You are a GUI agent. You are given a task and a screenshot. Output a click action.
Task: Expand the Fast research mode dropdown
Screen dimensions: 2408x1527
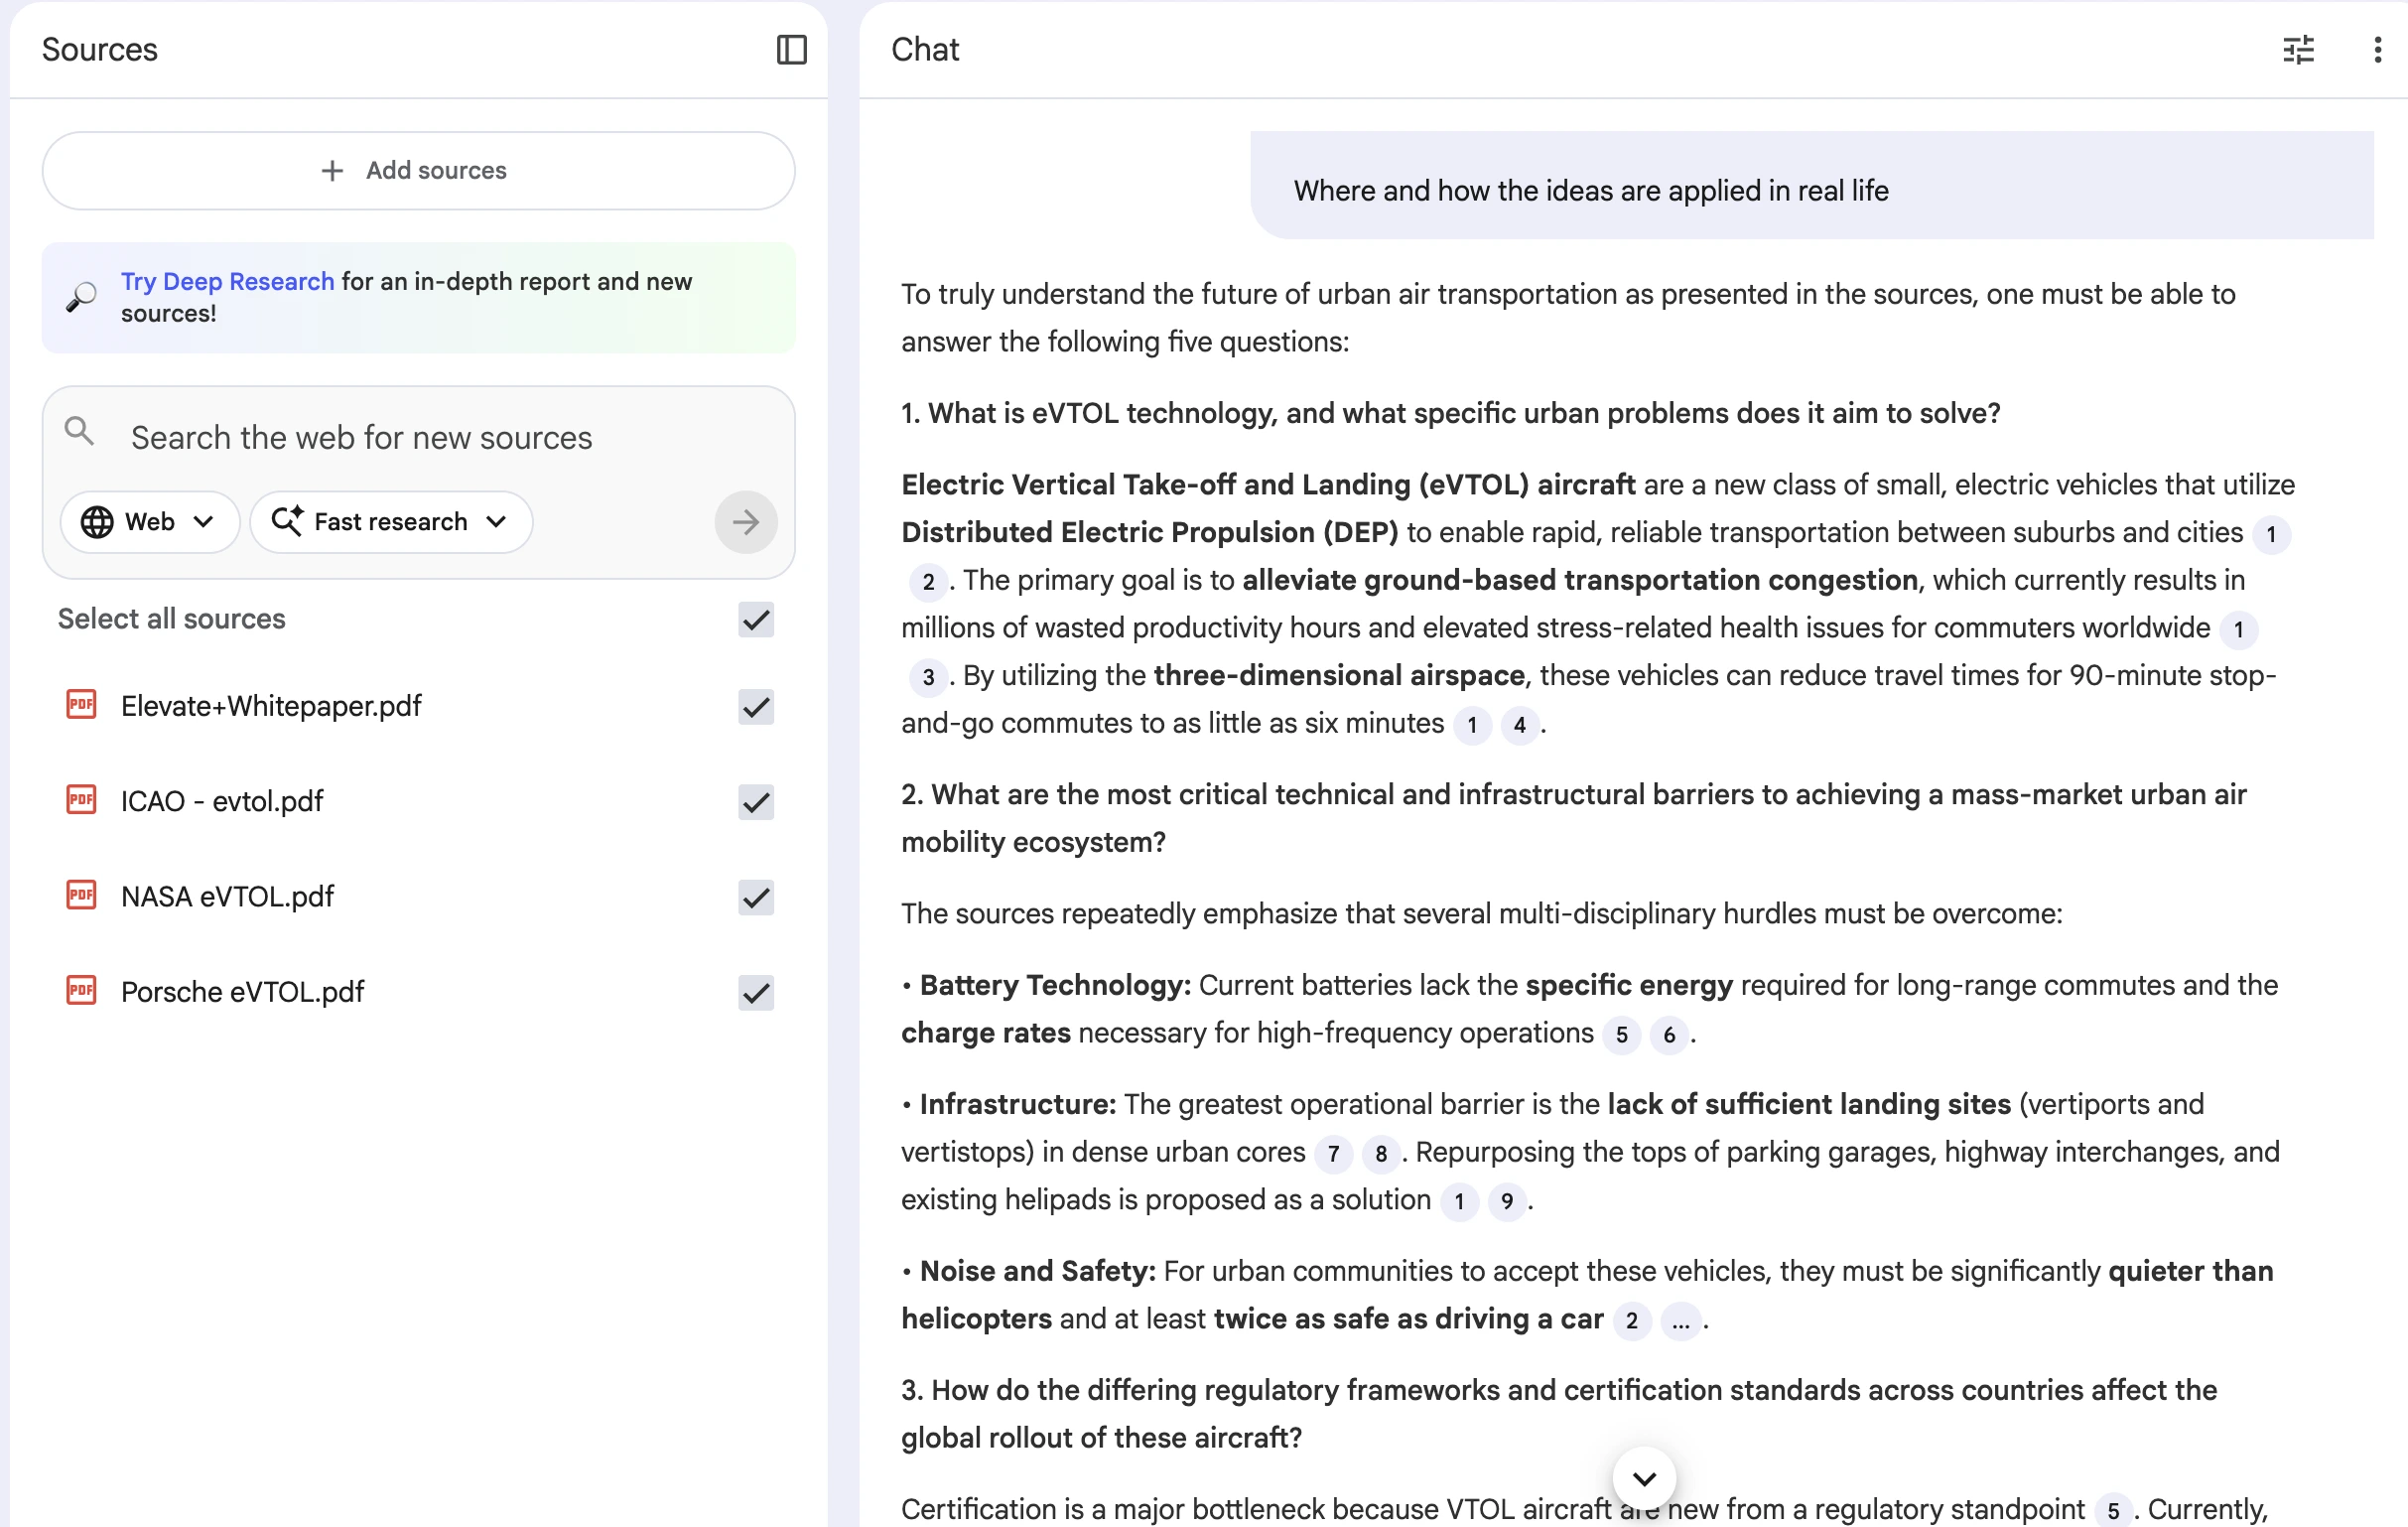pyautogui.click(x=391, y=522)
